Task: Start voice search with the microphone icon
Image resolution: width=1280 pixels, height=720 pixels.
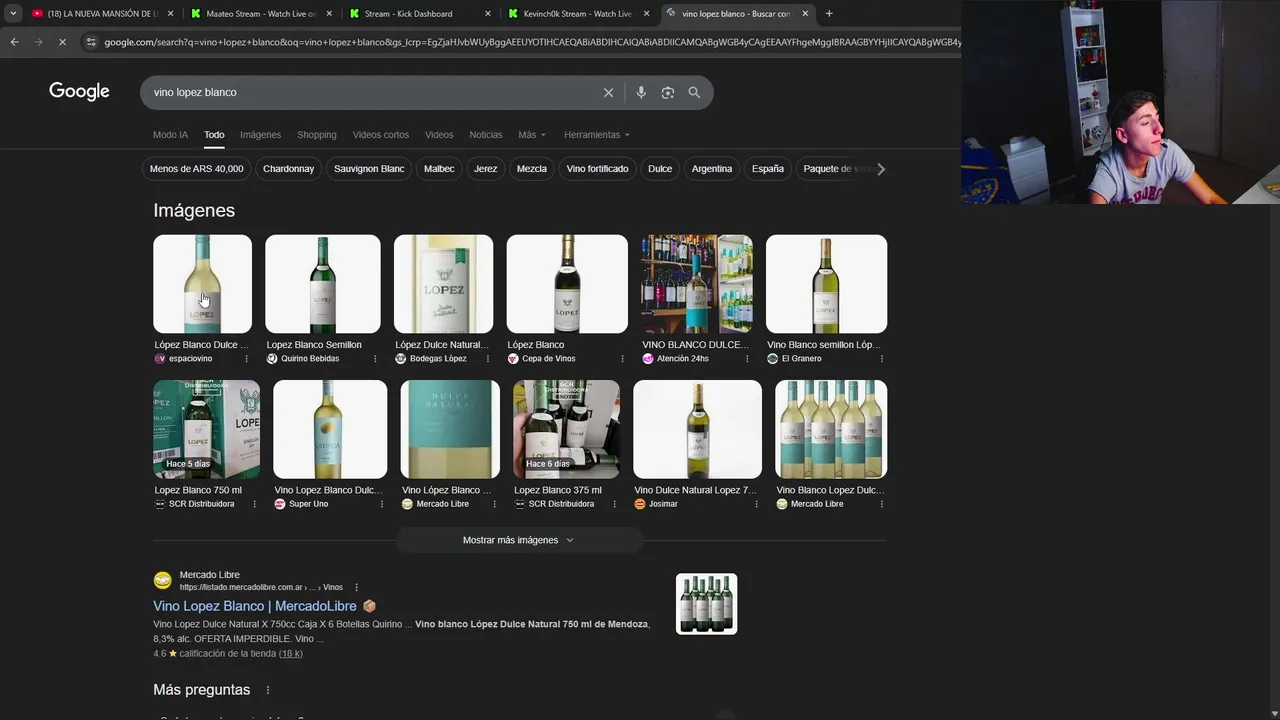Action: pyautogui.click(x=641, y=92)
